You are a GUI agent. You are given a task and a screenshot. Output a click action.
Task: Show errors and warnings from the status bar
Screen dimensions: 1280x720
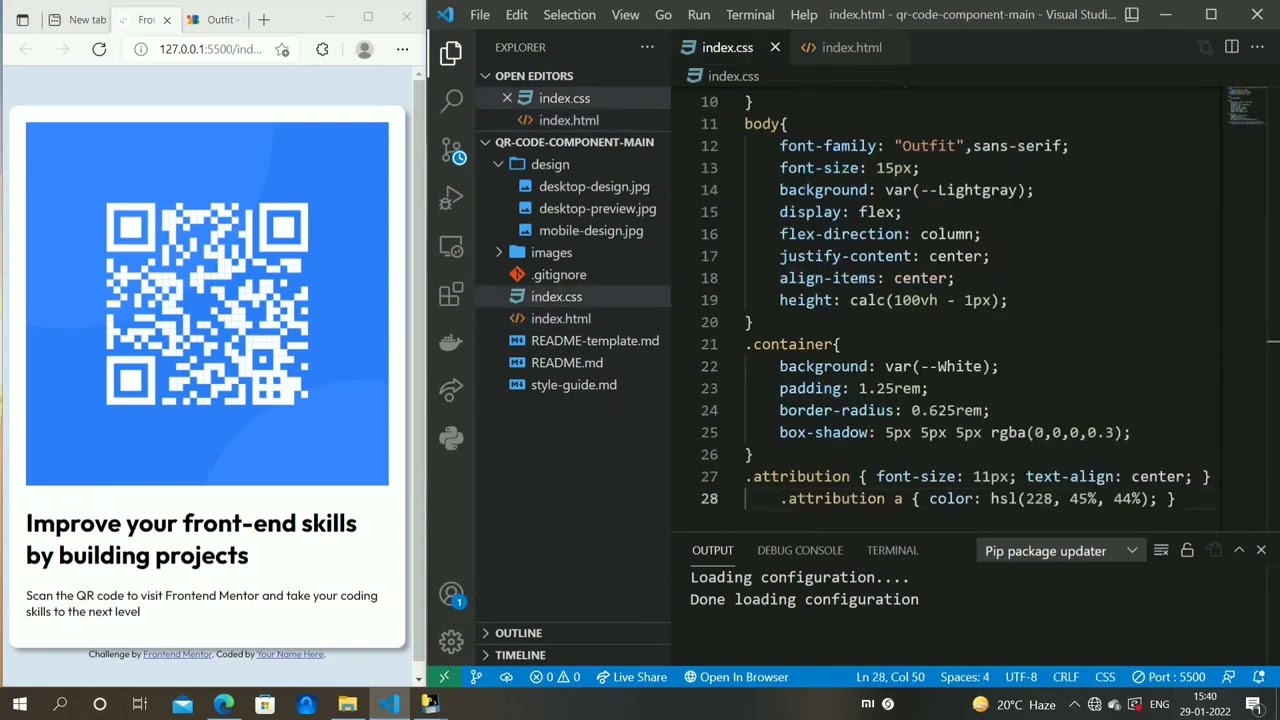click(x=555, y=677)
